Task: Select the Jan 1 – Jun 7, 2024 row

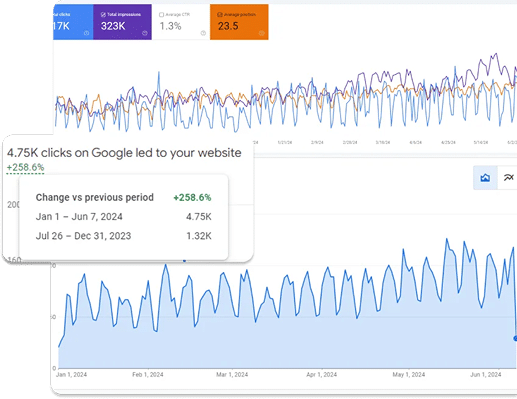Action: pyautogui.click(x=123, y=217)
